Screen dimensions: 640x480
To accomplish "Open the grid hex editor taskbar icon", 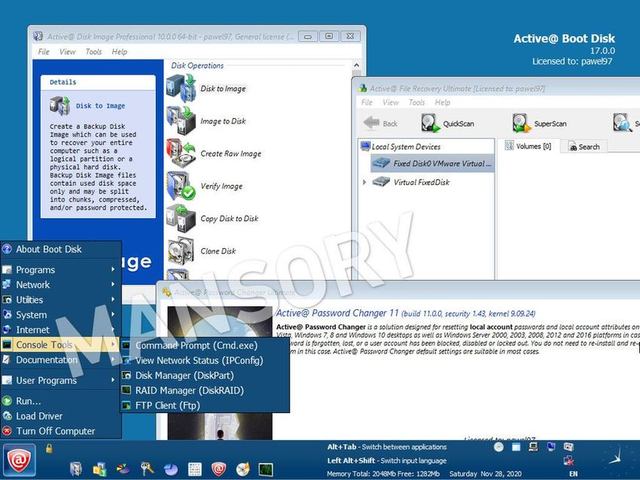I will pos(195,469).
